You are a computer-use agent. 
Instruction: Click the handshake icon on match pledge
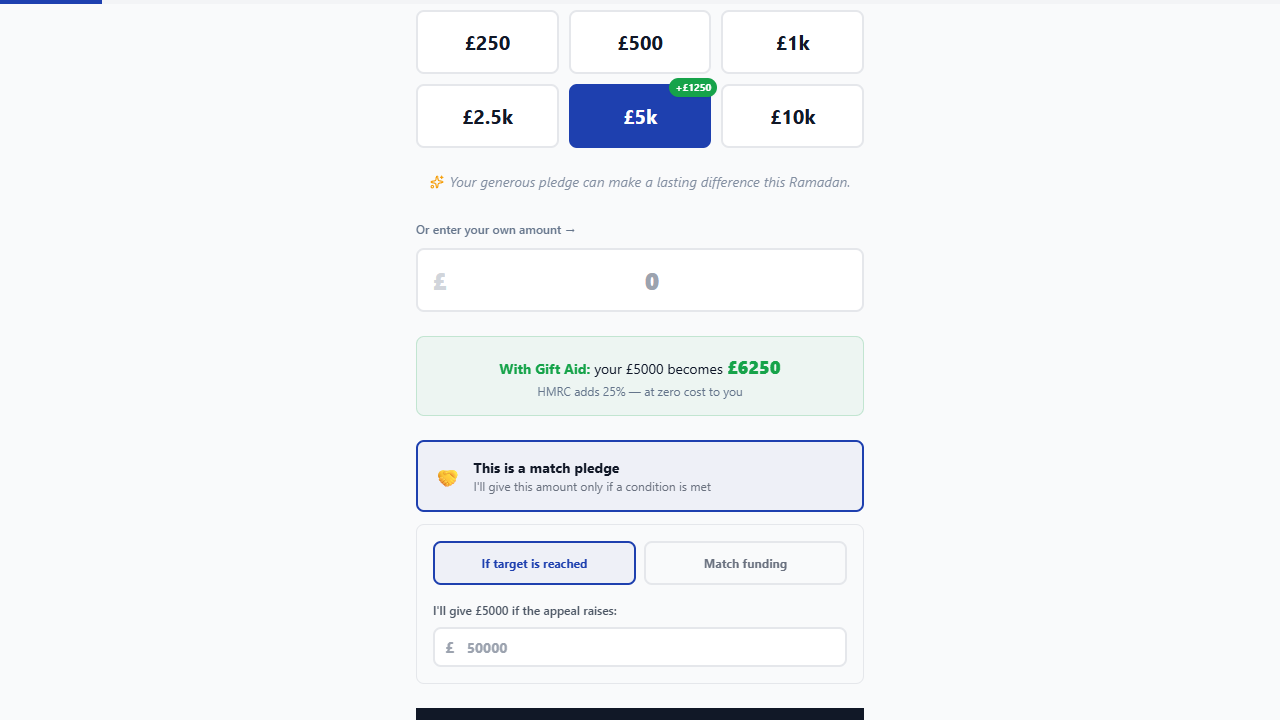click(447, 478)
